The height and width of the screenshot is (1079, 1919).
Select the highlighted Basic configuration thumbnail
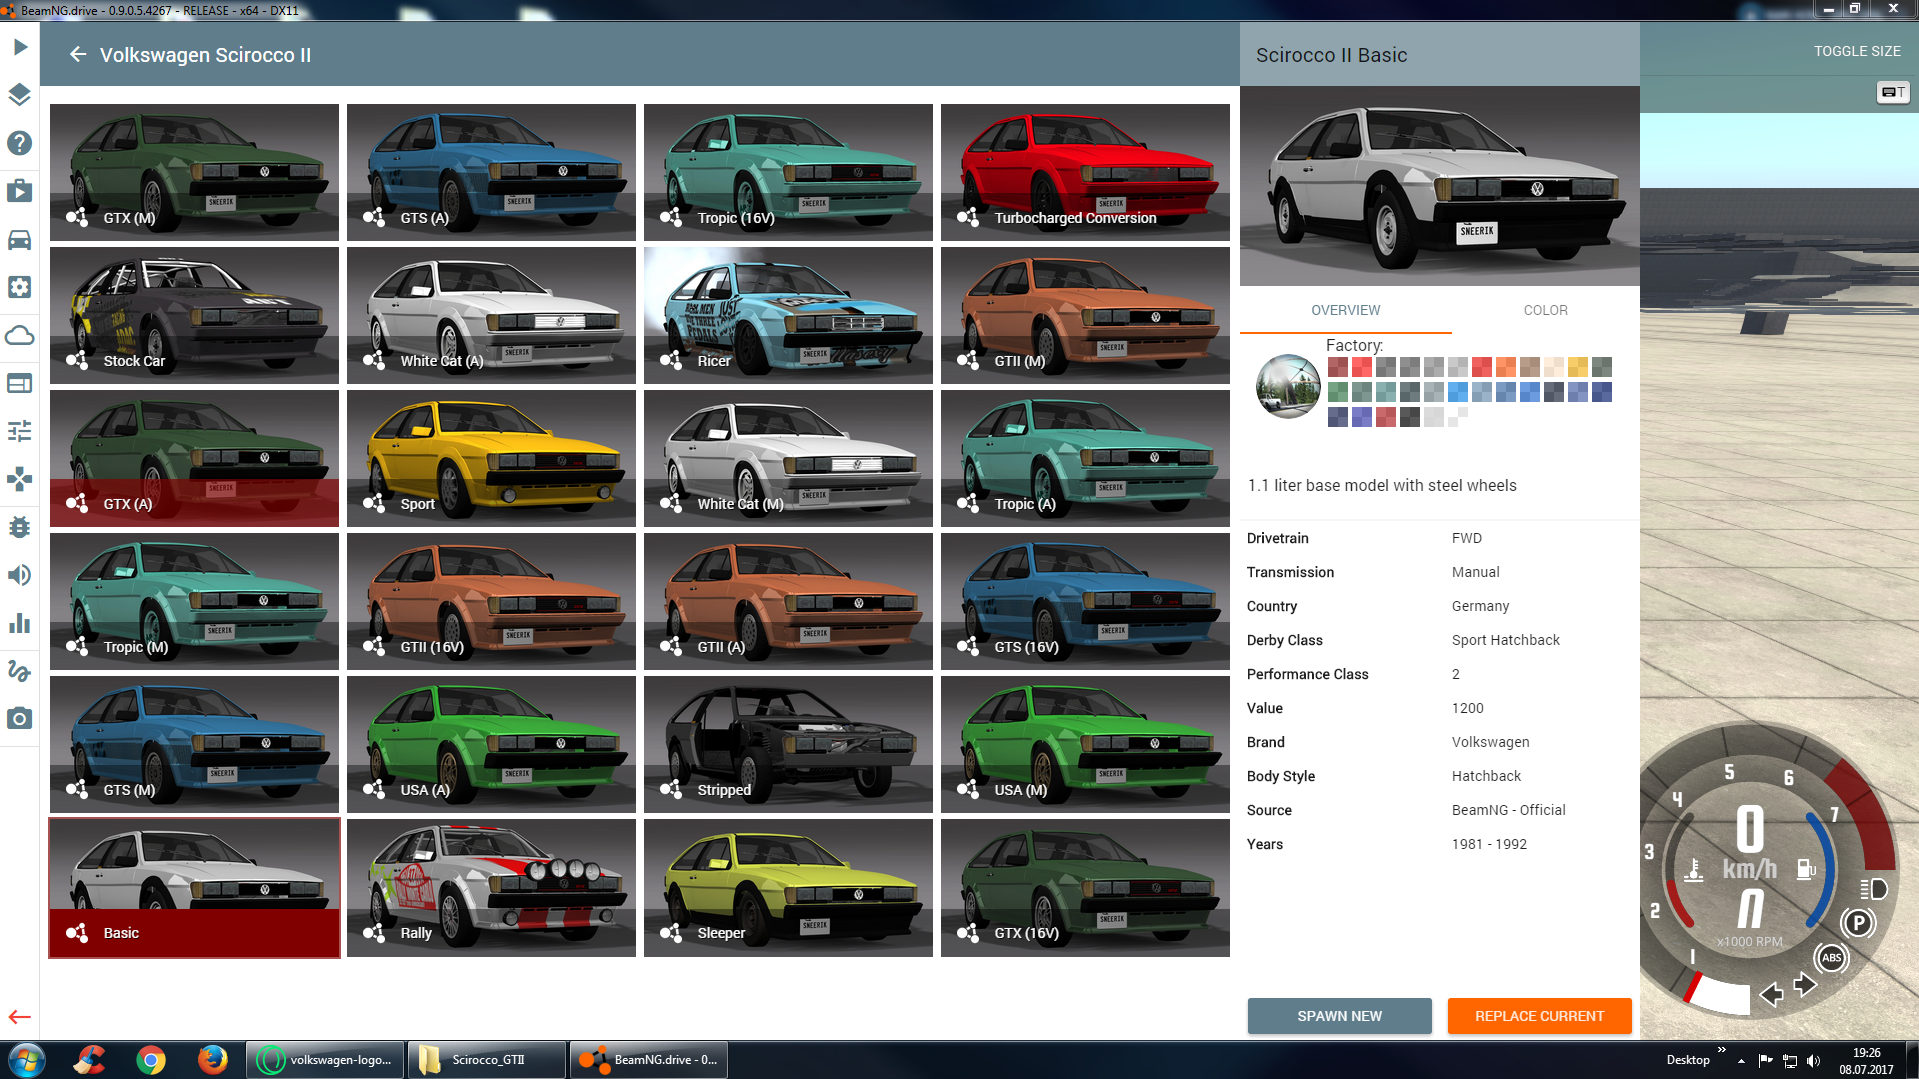(194, 888)
